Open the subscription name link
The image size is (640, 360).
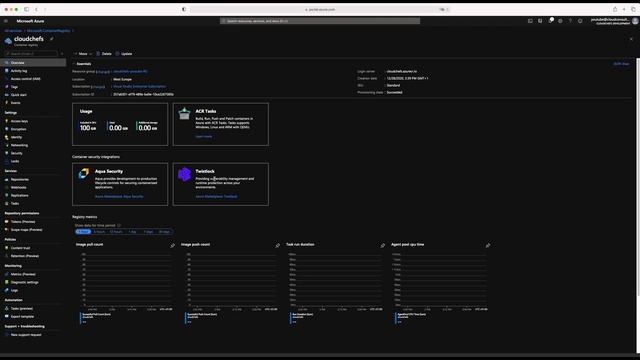[x=140, y=87]
